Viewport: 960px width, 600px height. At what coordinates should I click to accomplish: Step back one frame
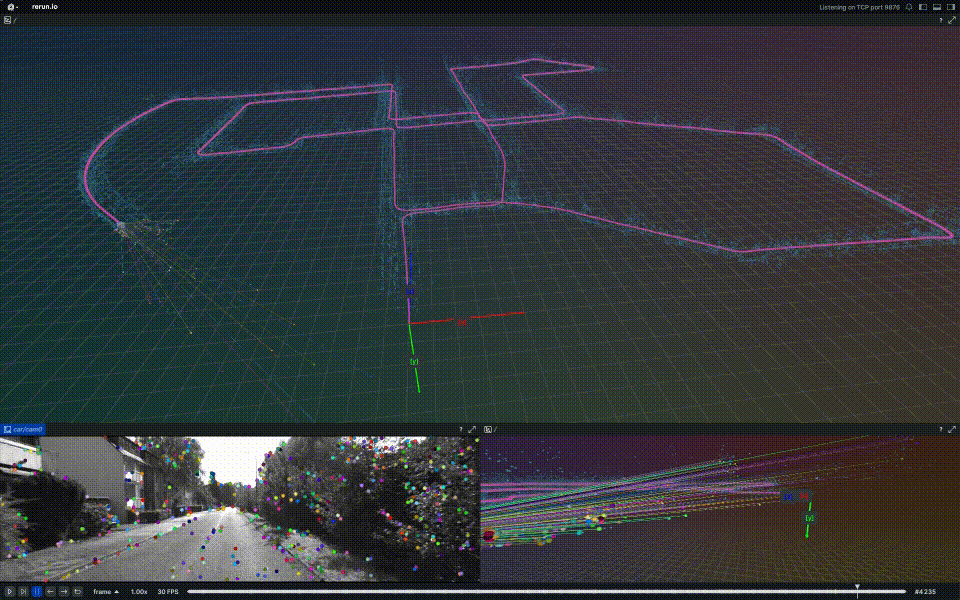coord(50,591)
